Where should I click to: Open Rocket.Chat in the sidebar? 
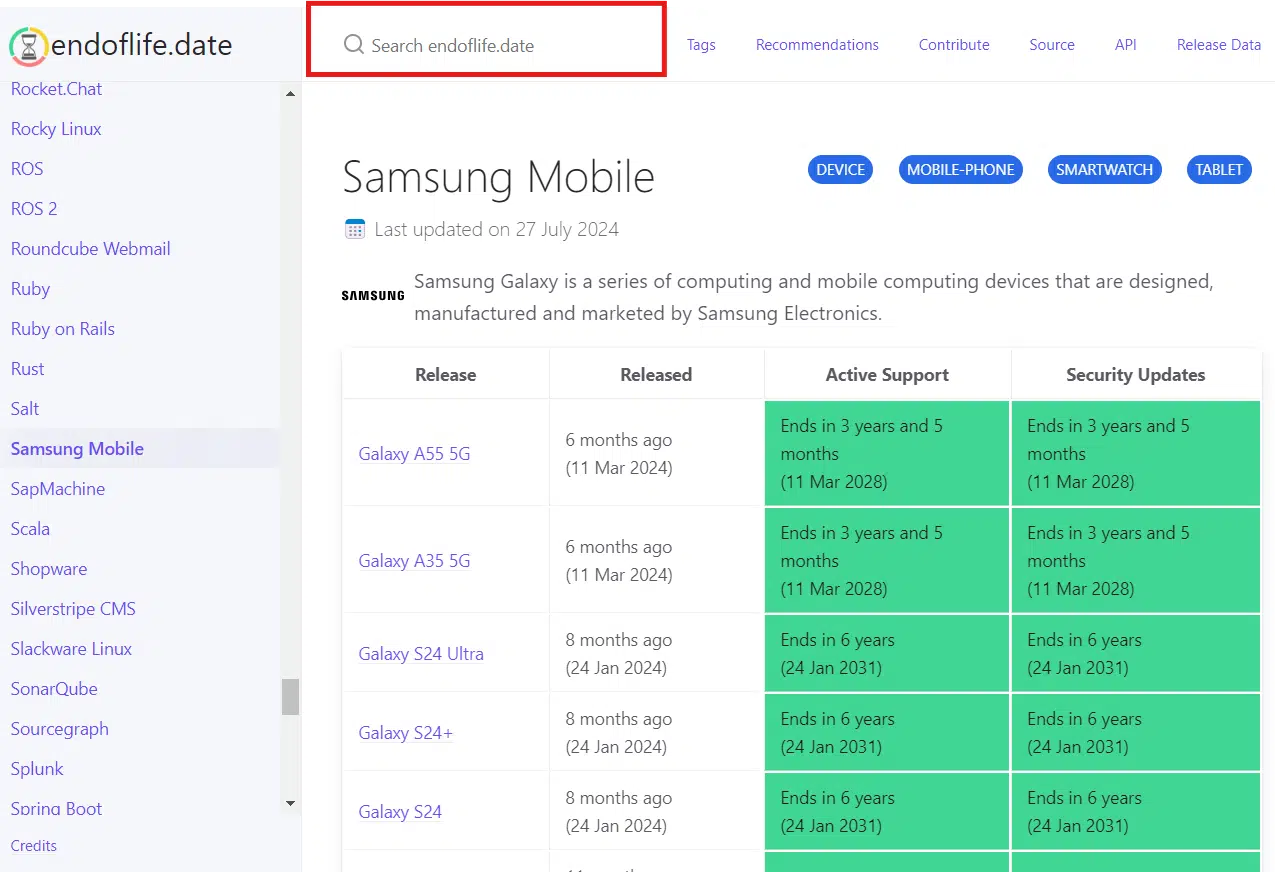click(x=56, y=89)
